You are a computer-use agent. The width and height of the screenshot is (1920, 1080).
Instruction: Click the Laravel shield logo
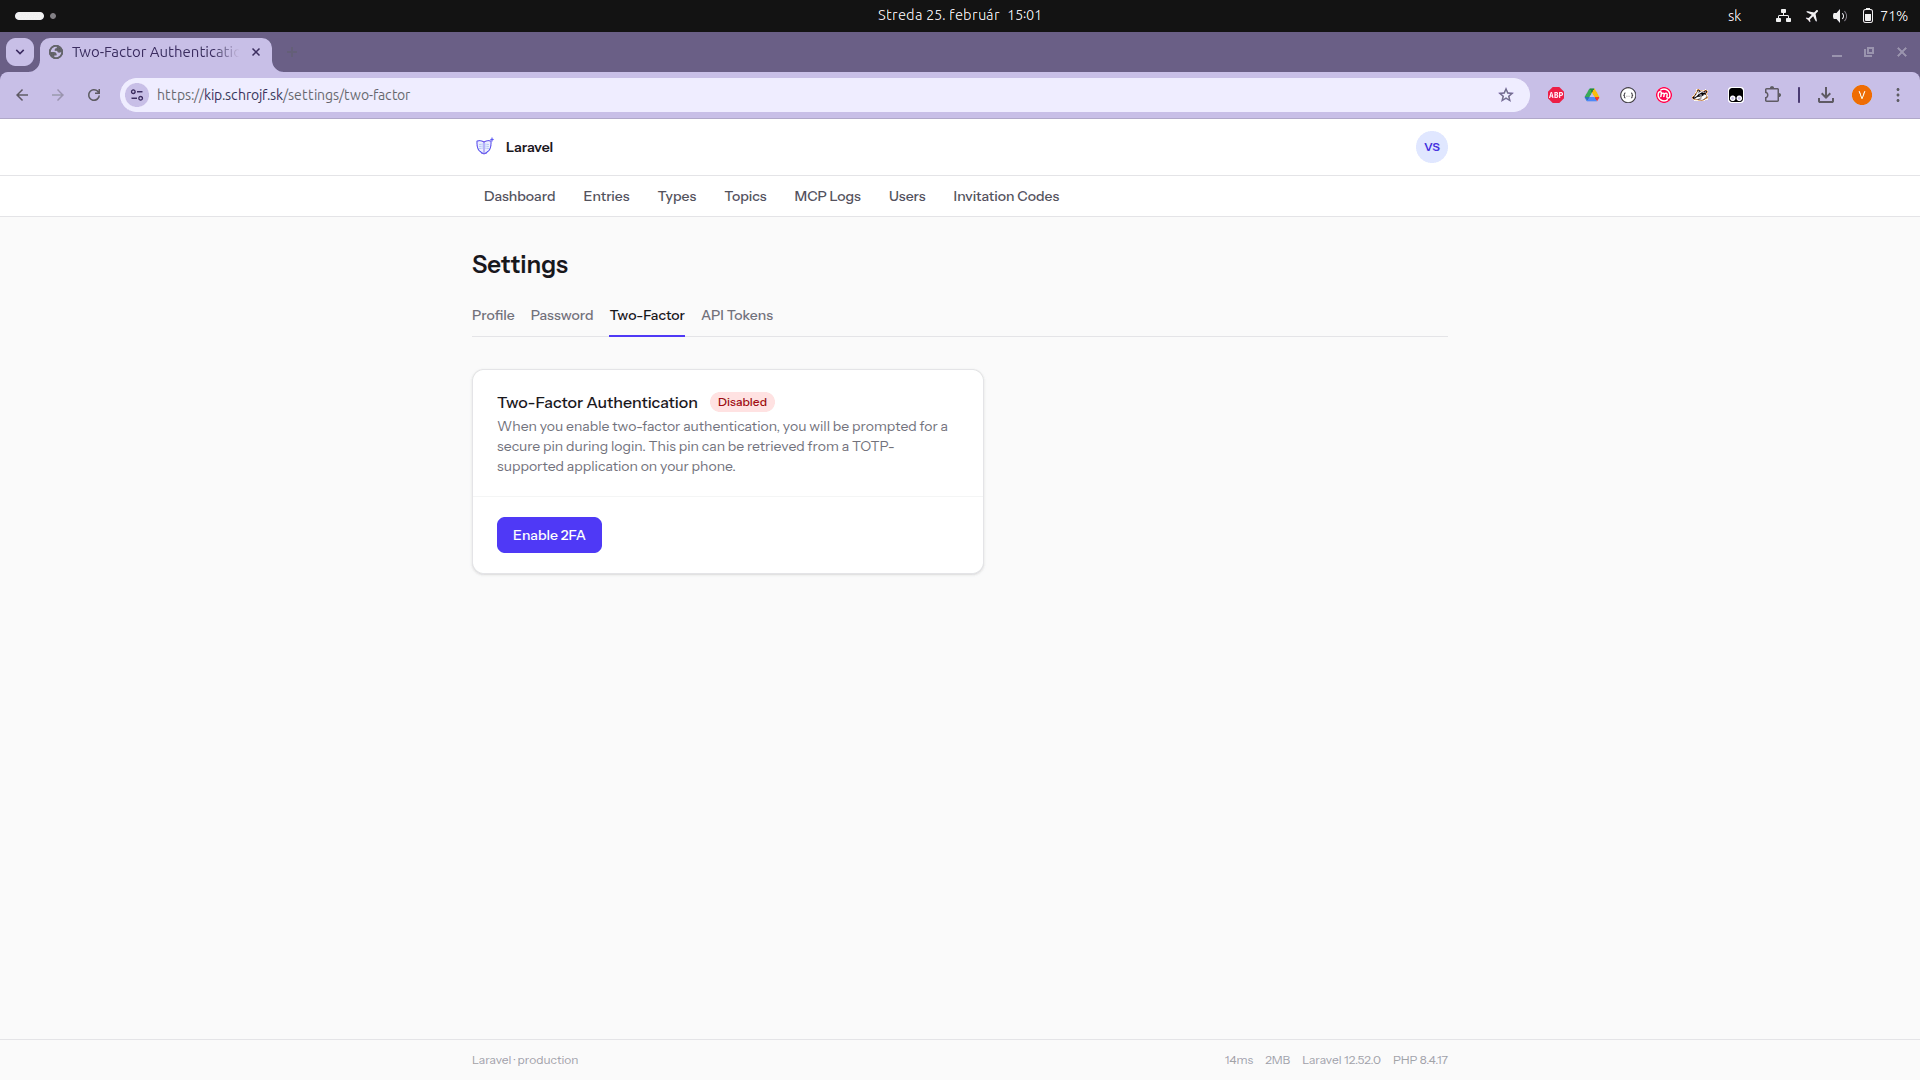tap(485, 147)
